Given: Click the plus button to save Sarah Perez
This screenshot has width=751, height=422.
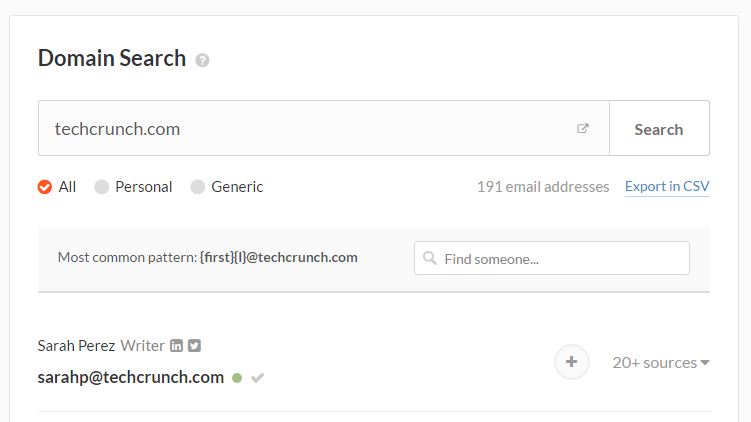Looking at the screenshot, I should (x=571, y=362).
